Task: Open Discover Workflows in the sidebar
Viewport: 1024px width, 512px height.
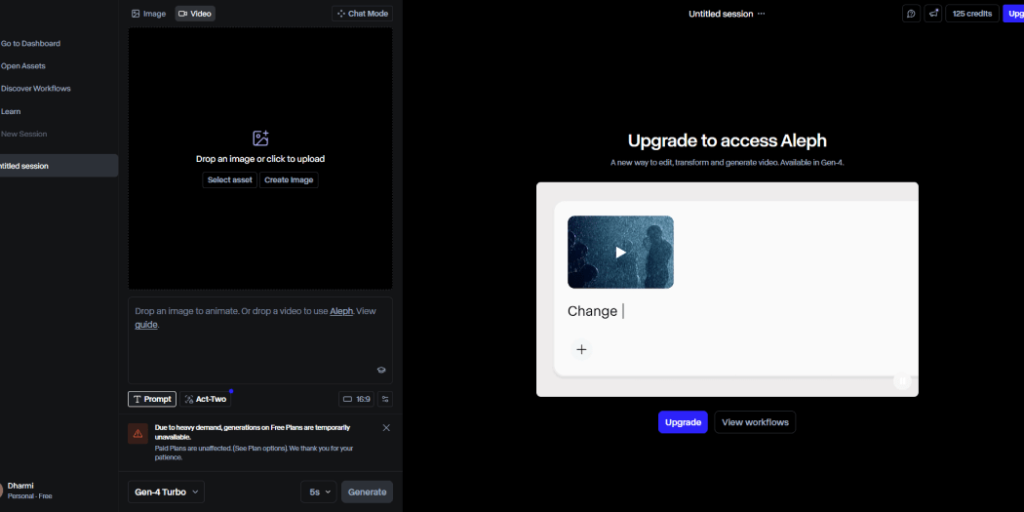Action: click(36, 89)
